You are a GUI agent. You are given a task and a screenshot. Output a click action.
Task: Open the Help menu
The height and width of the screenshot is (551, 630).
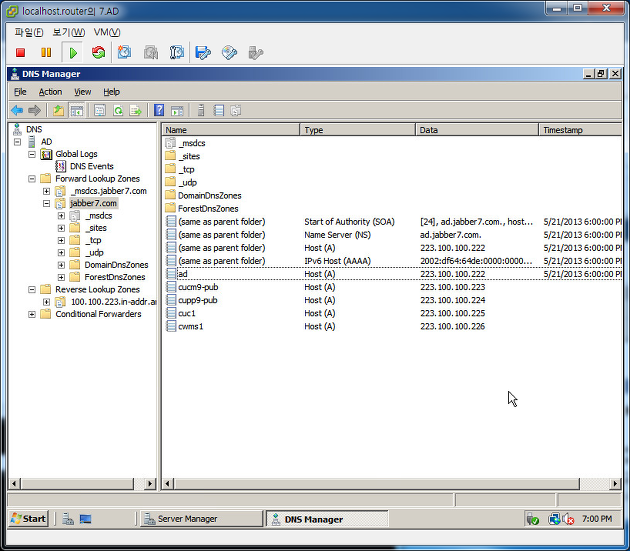(111, 92)
